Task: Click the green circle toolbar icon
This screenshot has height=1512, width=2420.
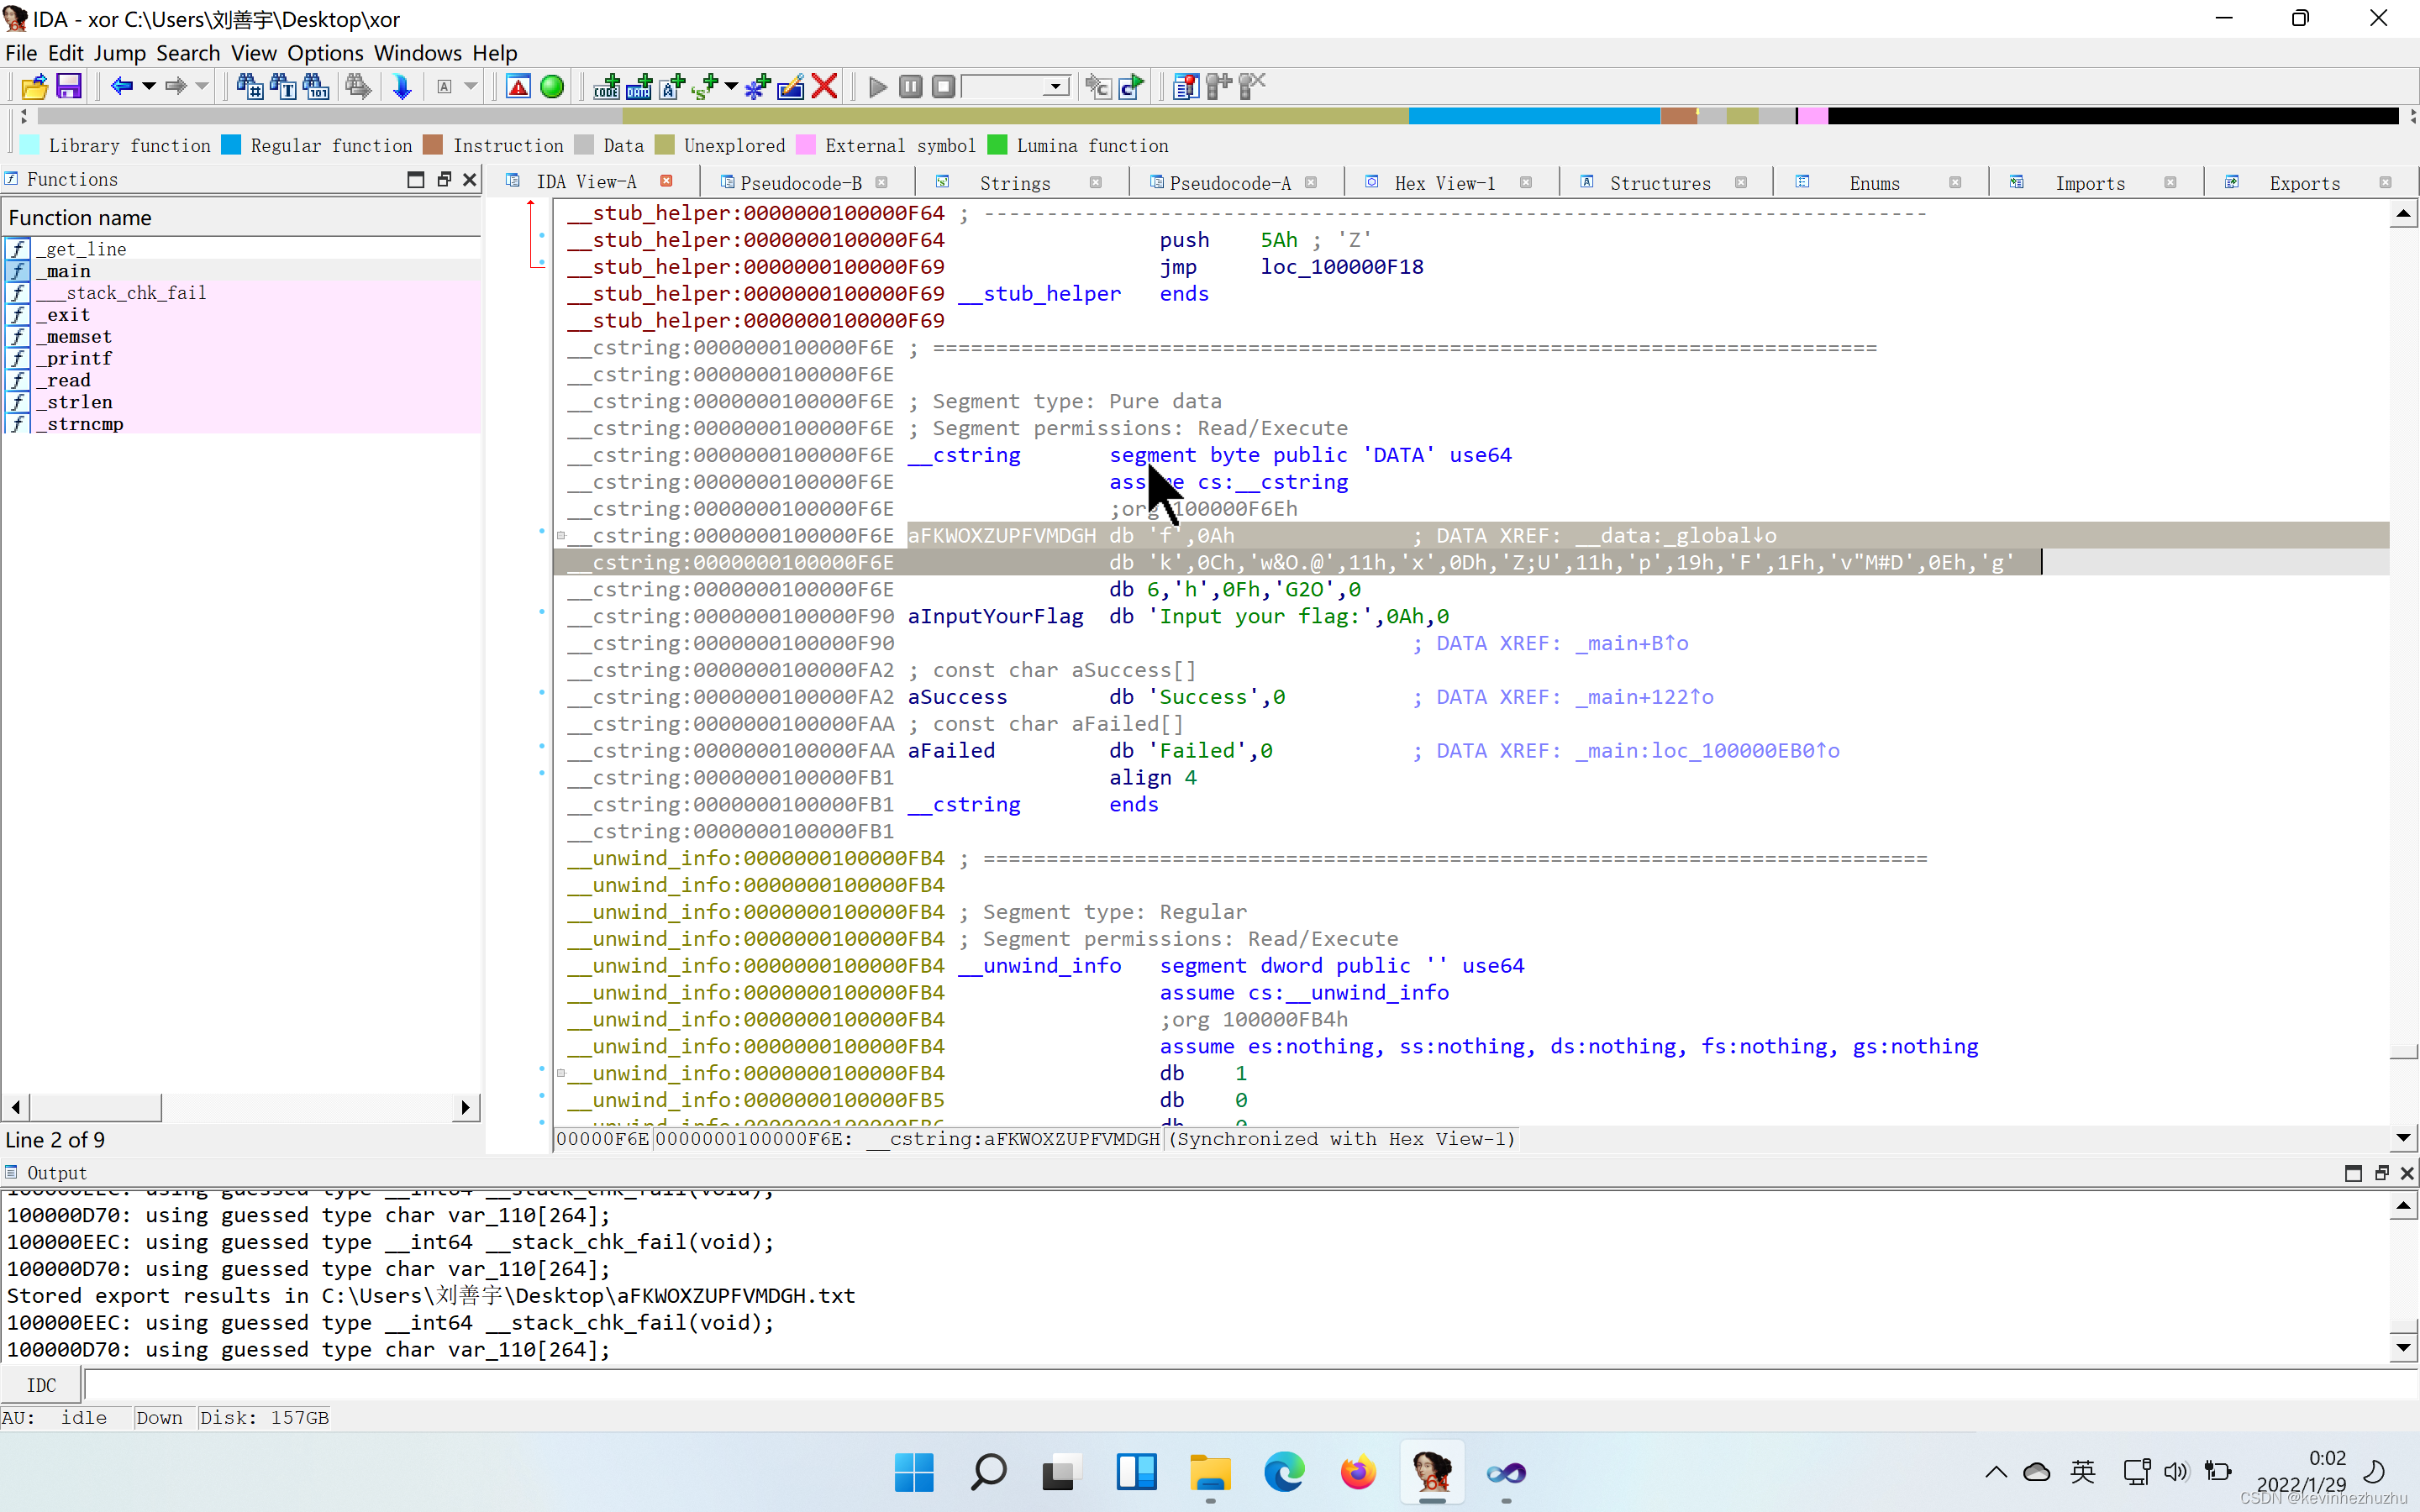Action: (551, 87)
